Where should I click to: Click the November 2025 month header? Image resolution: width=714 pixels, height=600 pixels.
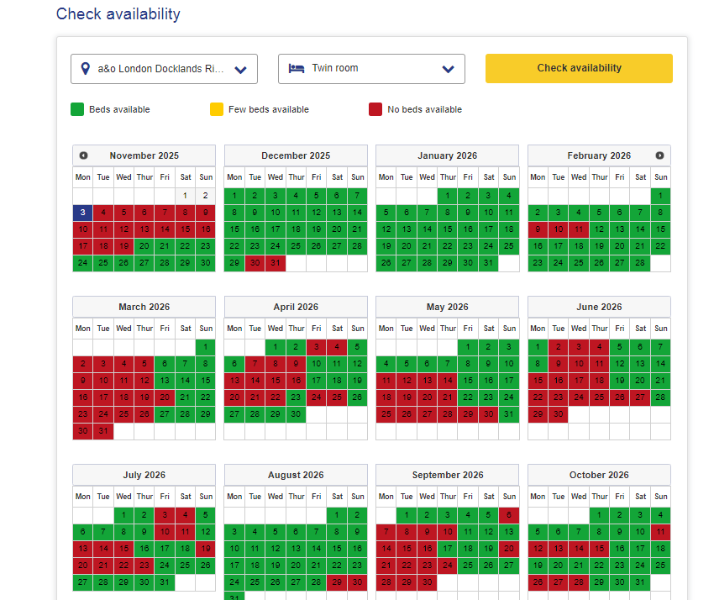[x=144, y=156]
